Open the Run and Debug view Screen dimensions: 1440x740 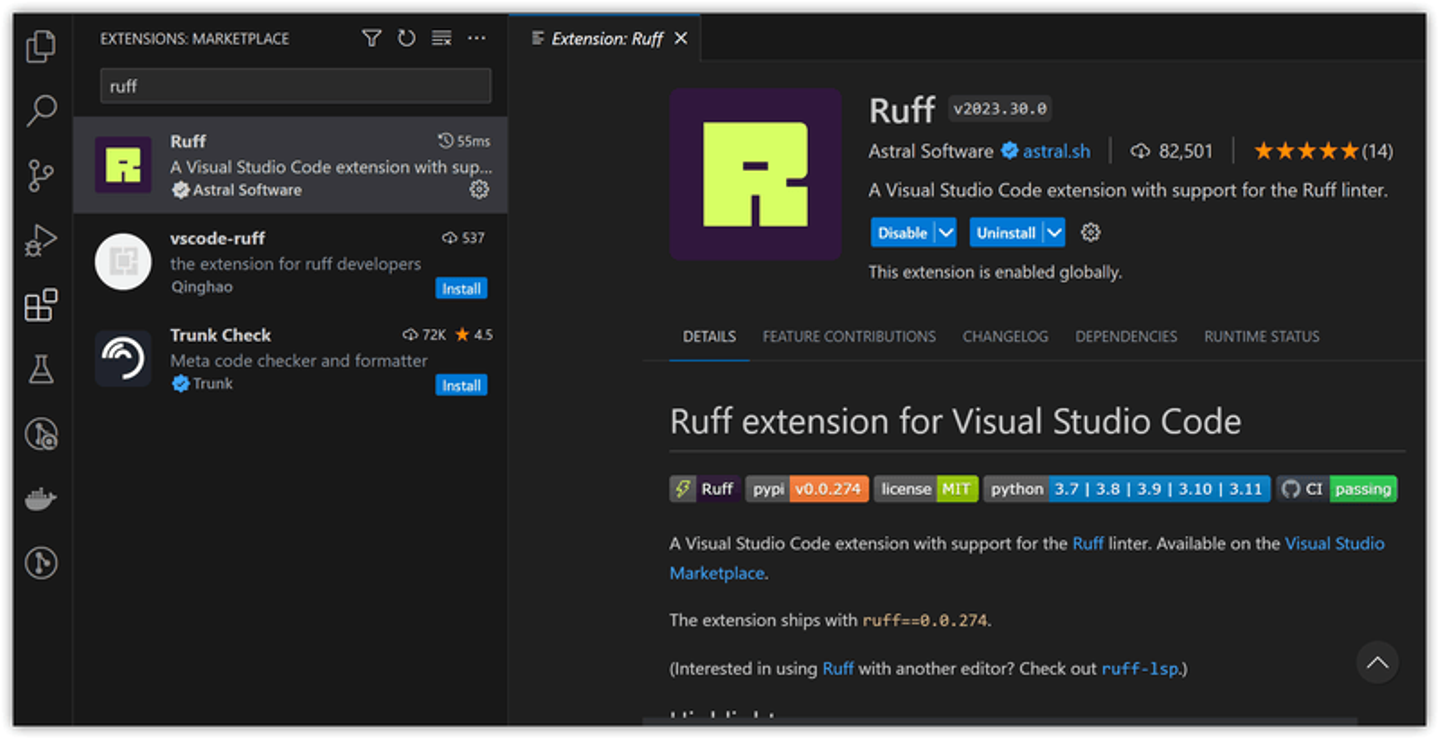point(40,241)
